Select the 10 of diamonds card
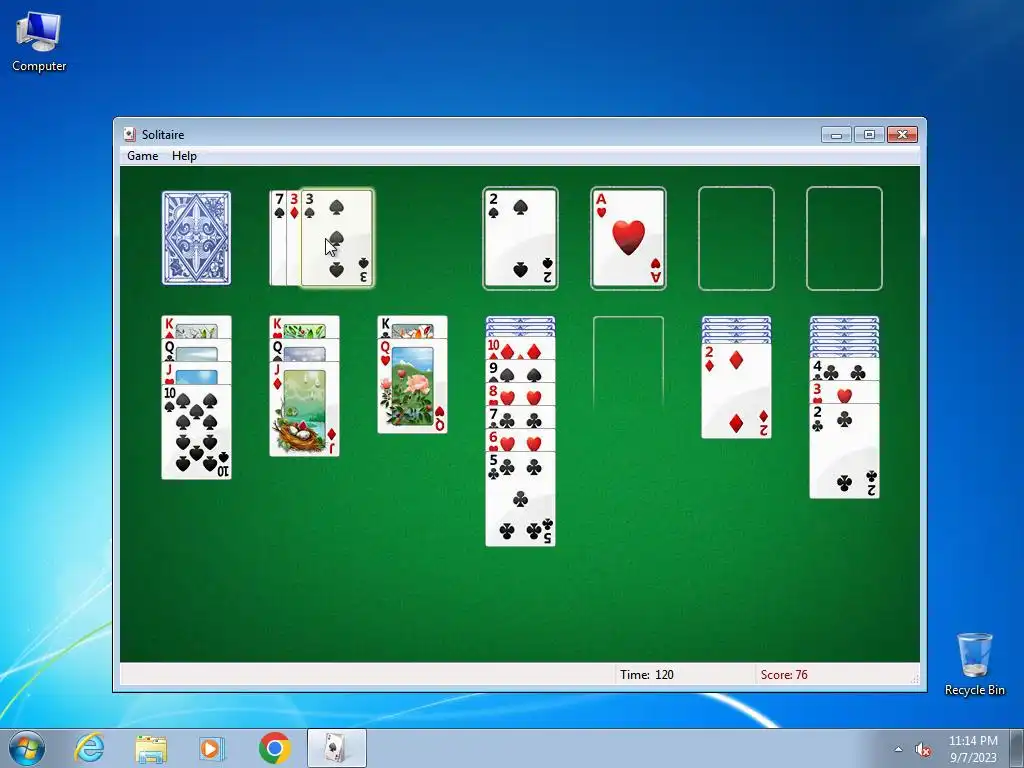The width and height of the screenshot is (1024, 768). pyautogui.click(x=520, y=349)
